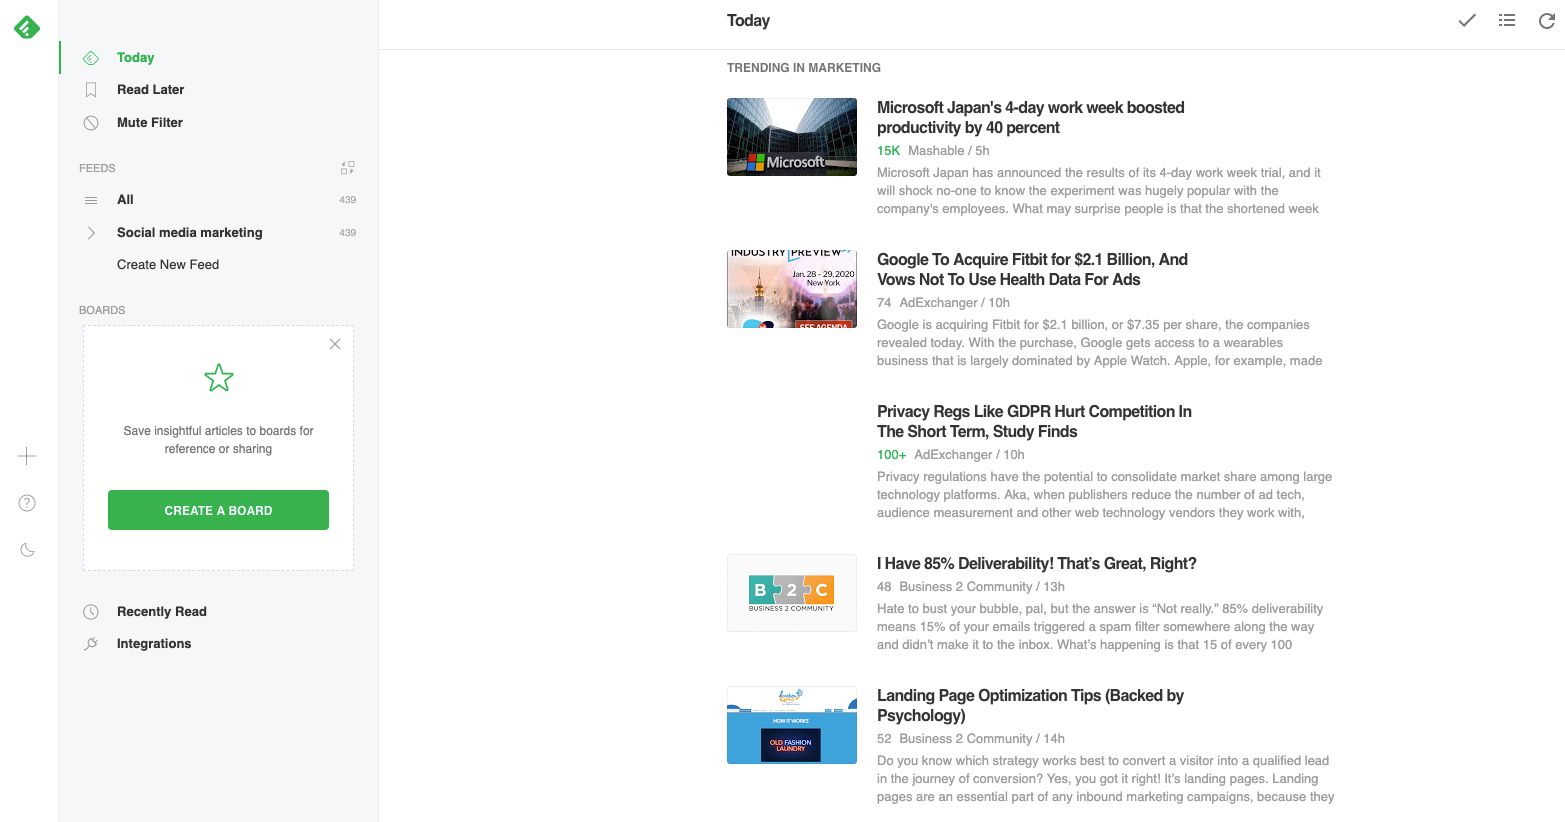Enable dark mode with the moon icon
Image resolution: width=1565 pixels, height=822 pixels.
(x=26, y=549)
